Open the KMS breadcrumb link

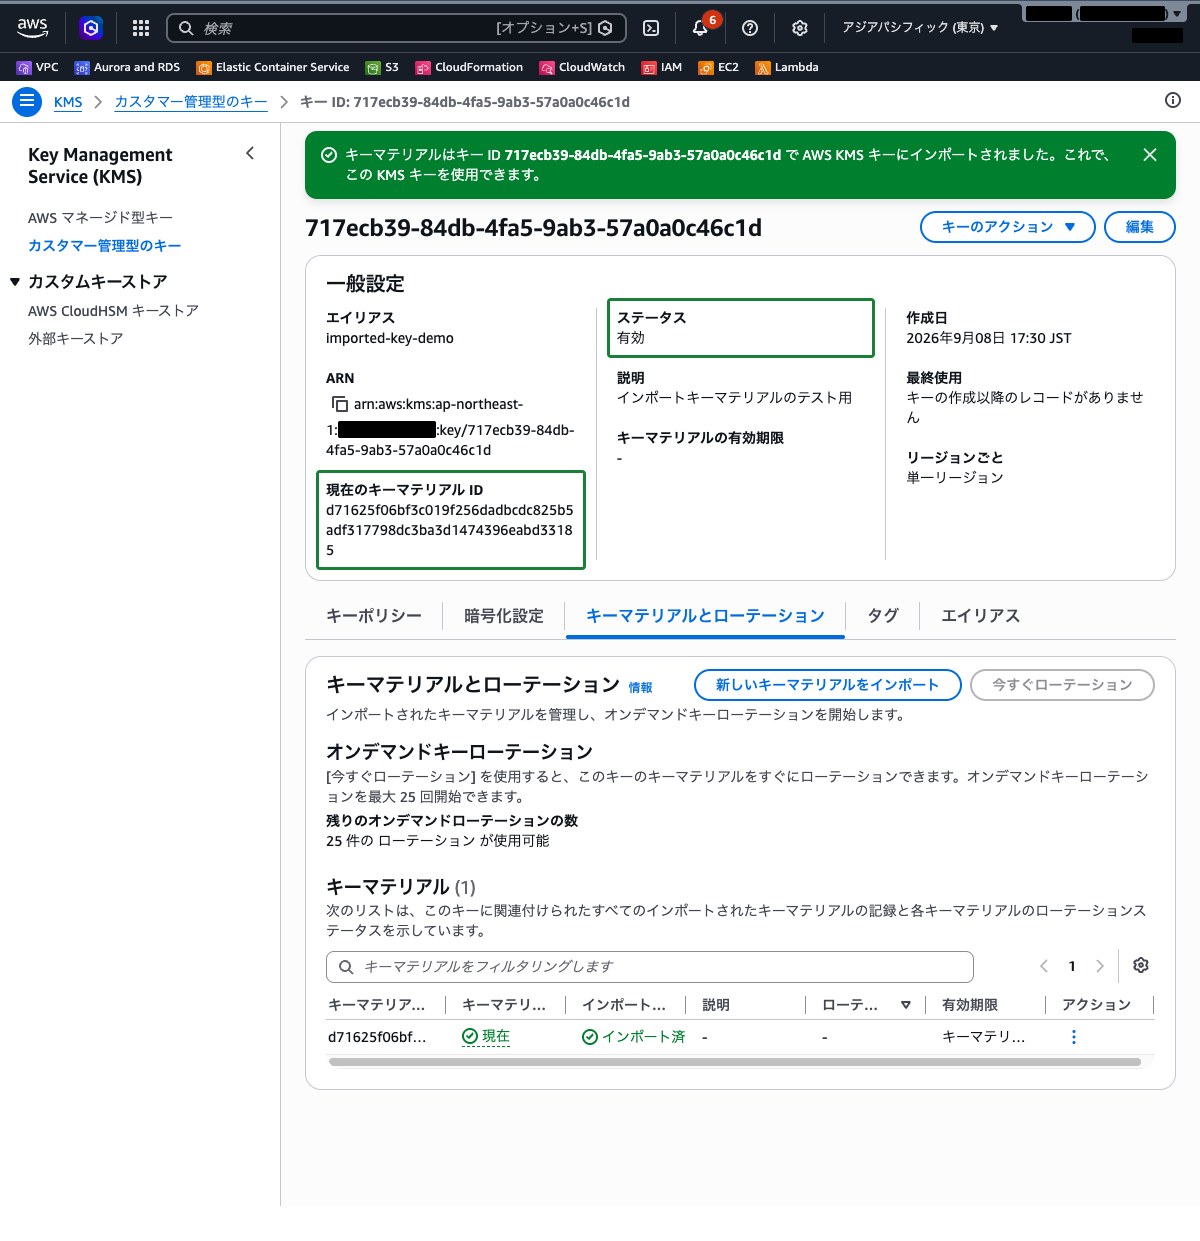pyautogui.click(x=68, y=102)
